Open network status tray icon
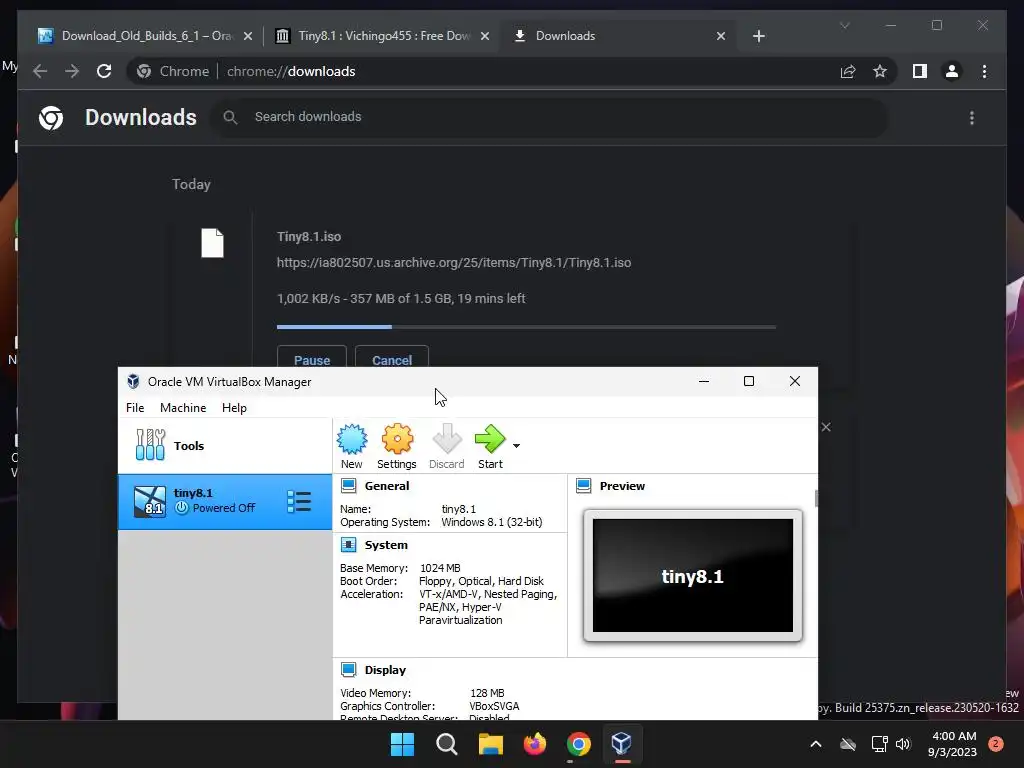The width and height of the screenshot is (1024, 768). point(879,744)
